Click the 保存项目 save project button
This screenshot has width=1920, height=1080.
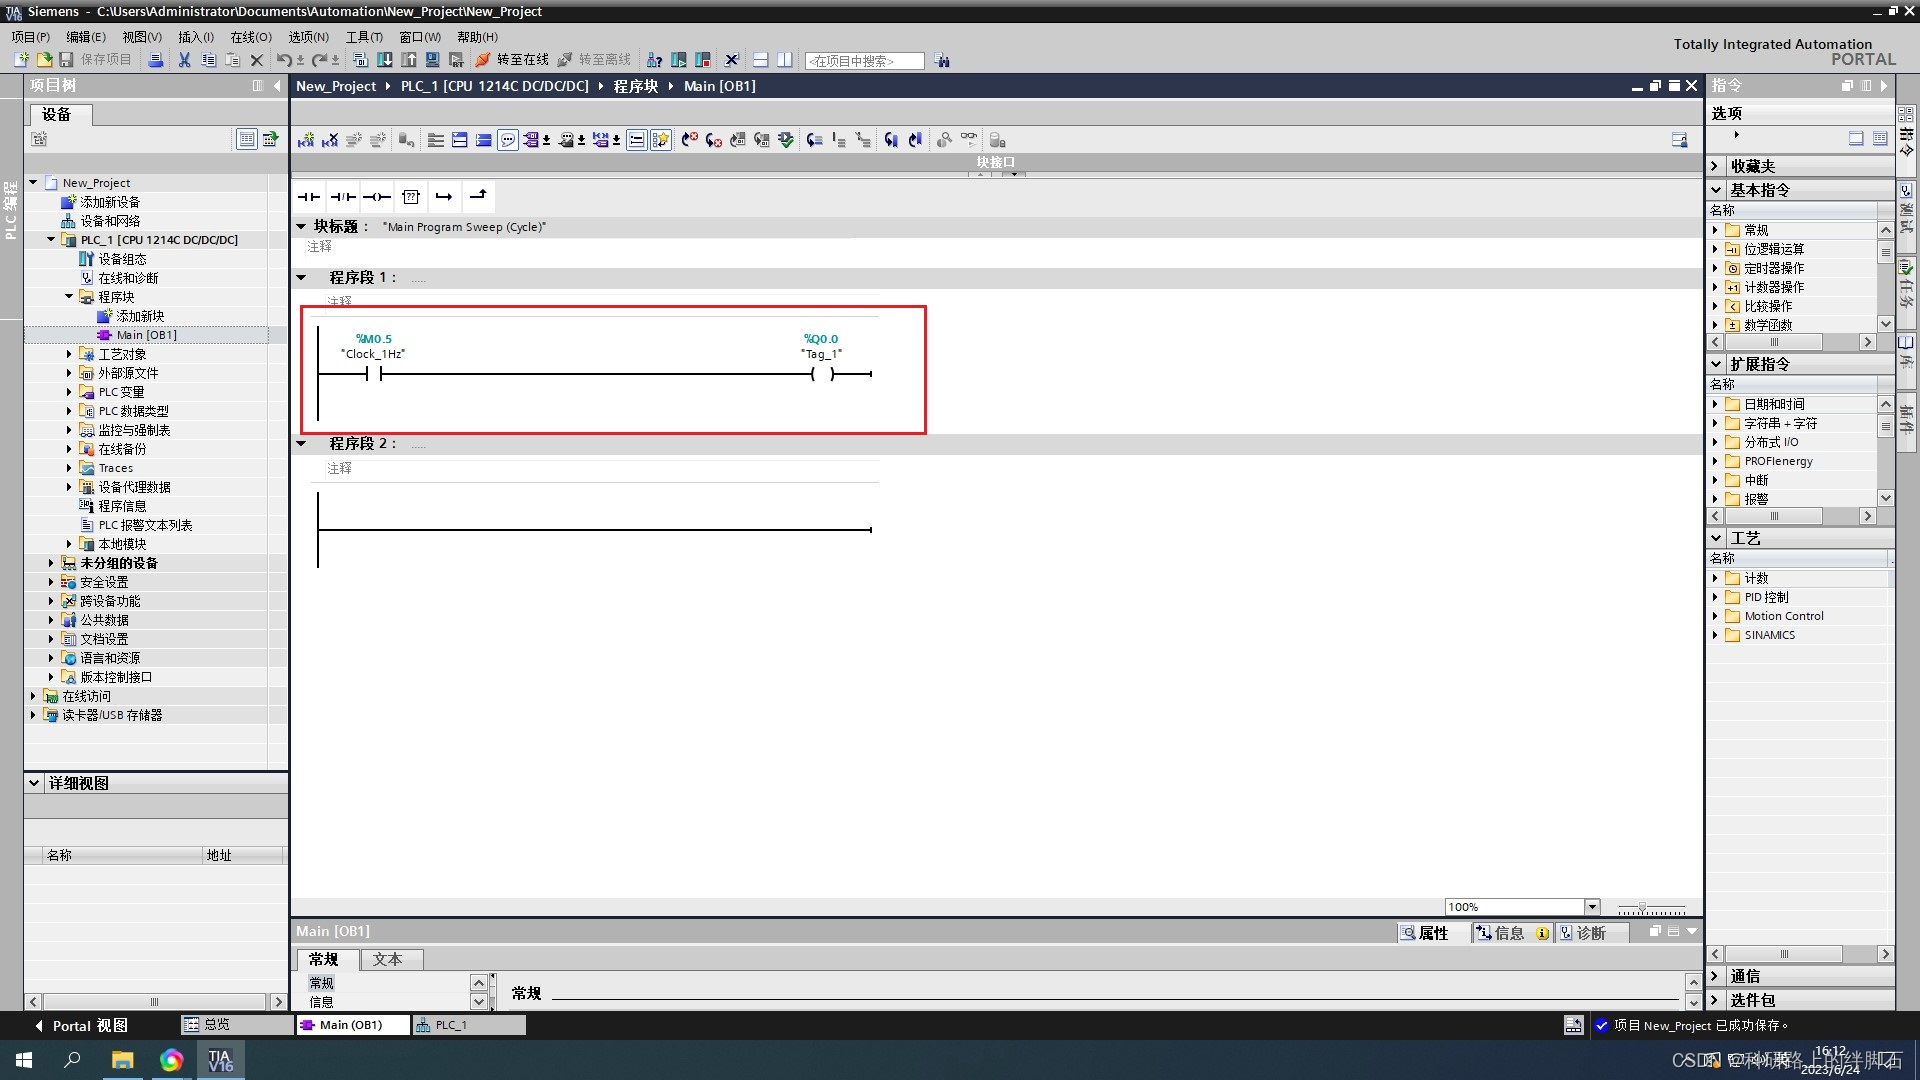[x=96, y=60]
